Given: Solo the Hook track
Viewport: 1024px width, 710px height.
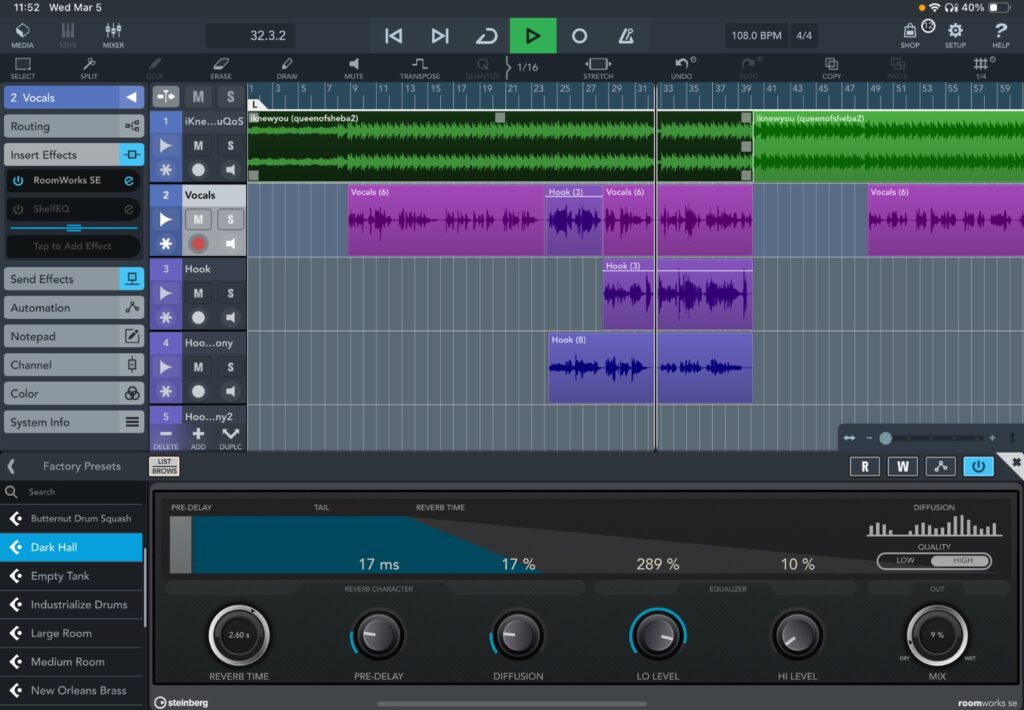Looking at the screenshot, I should (231, 293).
